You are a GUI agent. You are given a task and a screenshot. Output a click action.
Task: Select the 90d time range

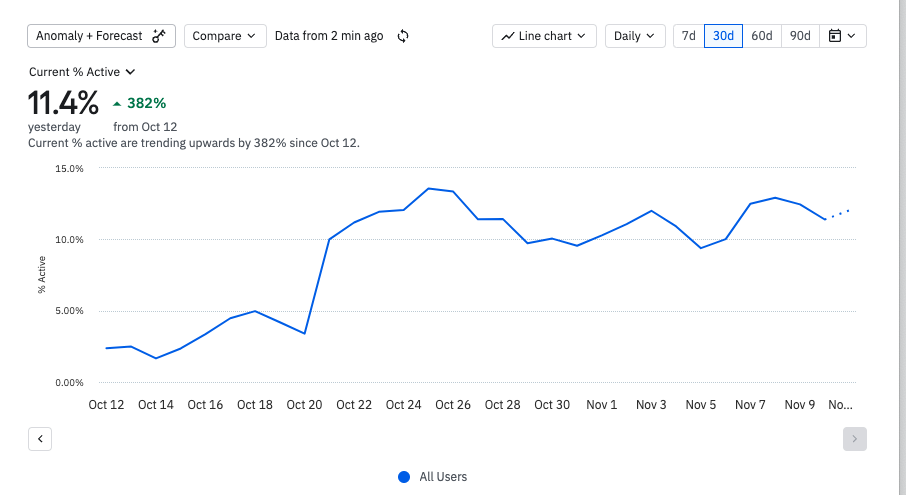(x=800, y=36)
